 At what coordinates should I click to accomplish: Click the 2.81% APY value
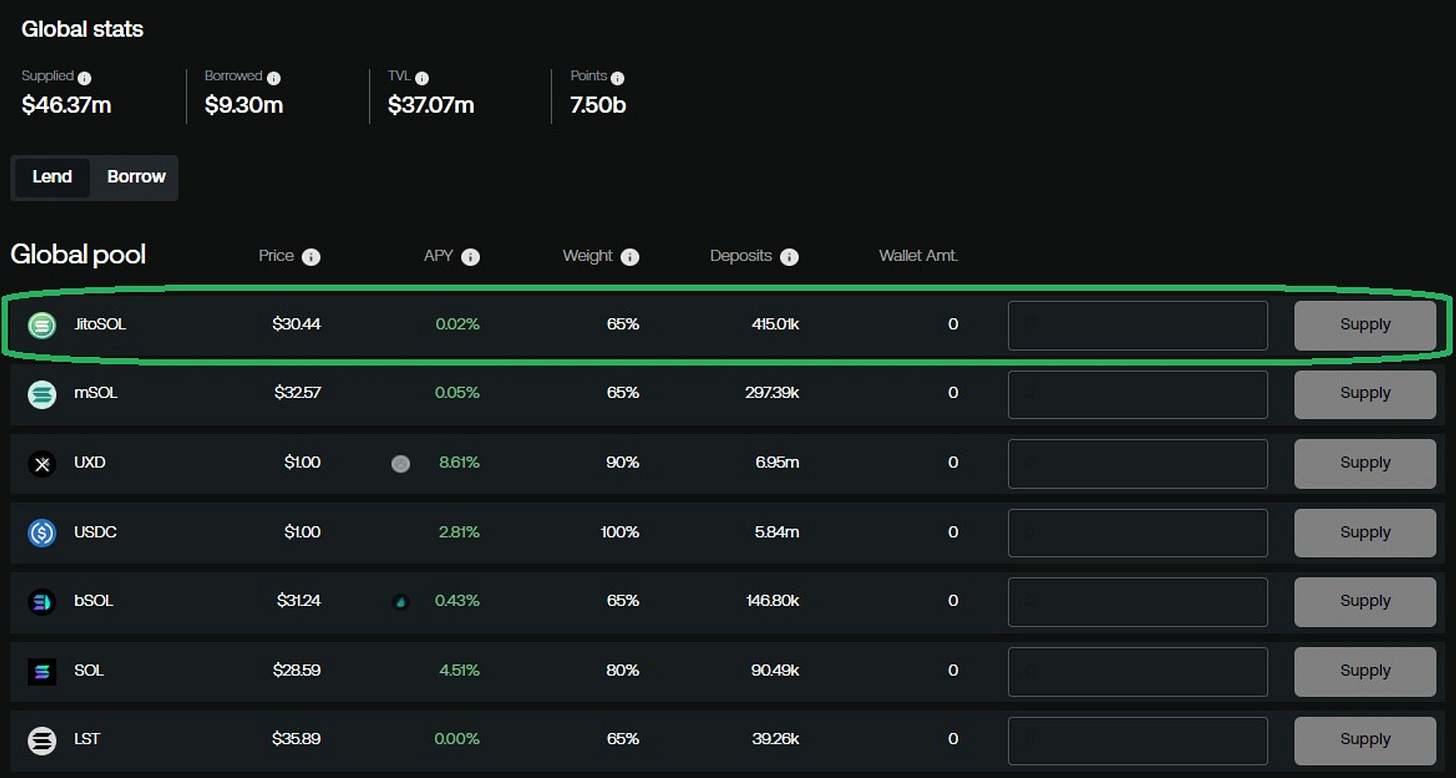(x=459, y=532)
